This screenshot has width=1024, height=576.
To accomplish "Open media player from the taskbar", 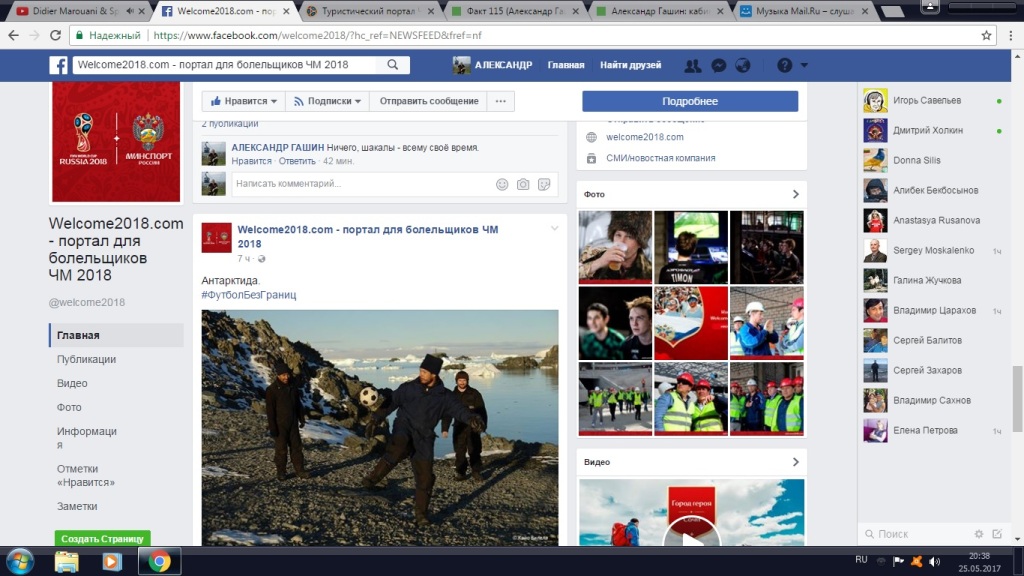I will point(112,561).
